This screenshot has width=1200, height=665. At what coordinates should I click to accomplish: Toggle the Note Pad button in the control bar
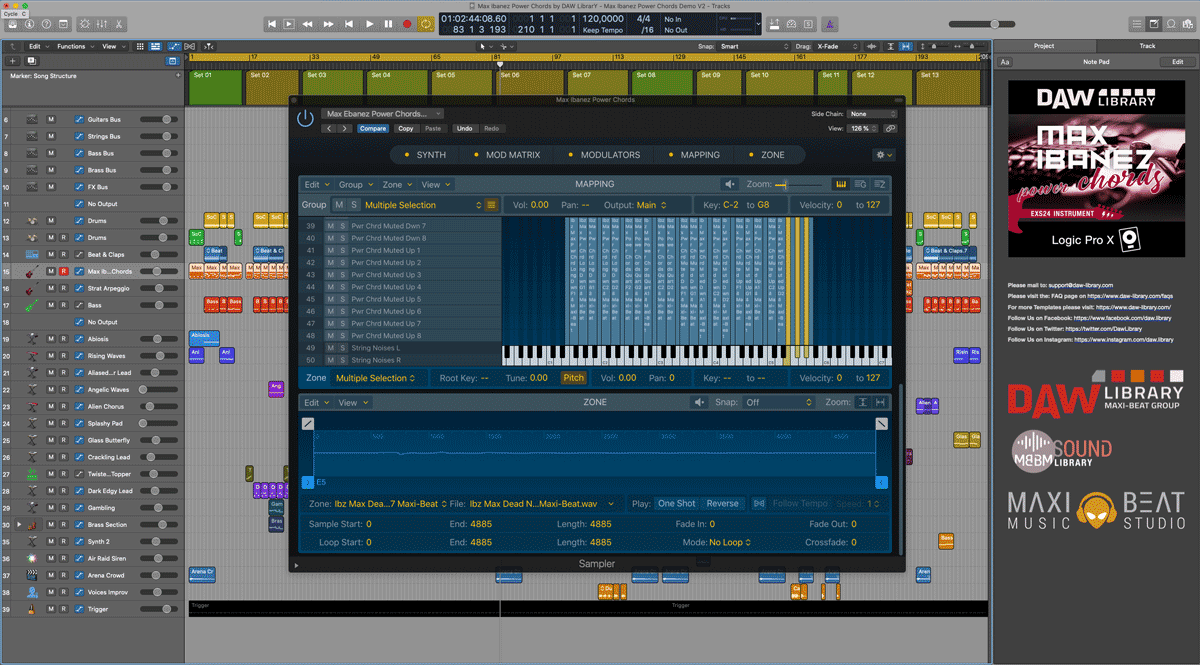pos(1153,23)
